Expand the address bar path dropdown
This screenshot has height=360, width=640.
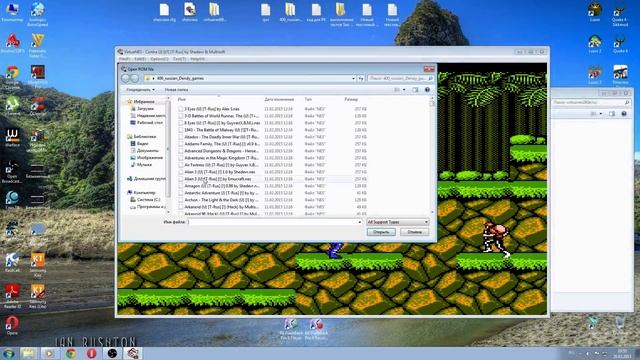(353, 78)
